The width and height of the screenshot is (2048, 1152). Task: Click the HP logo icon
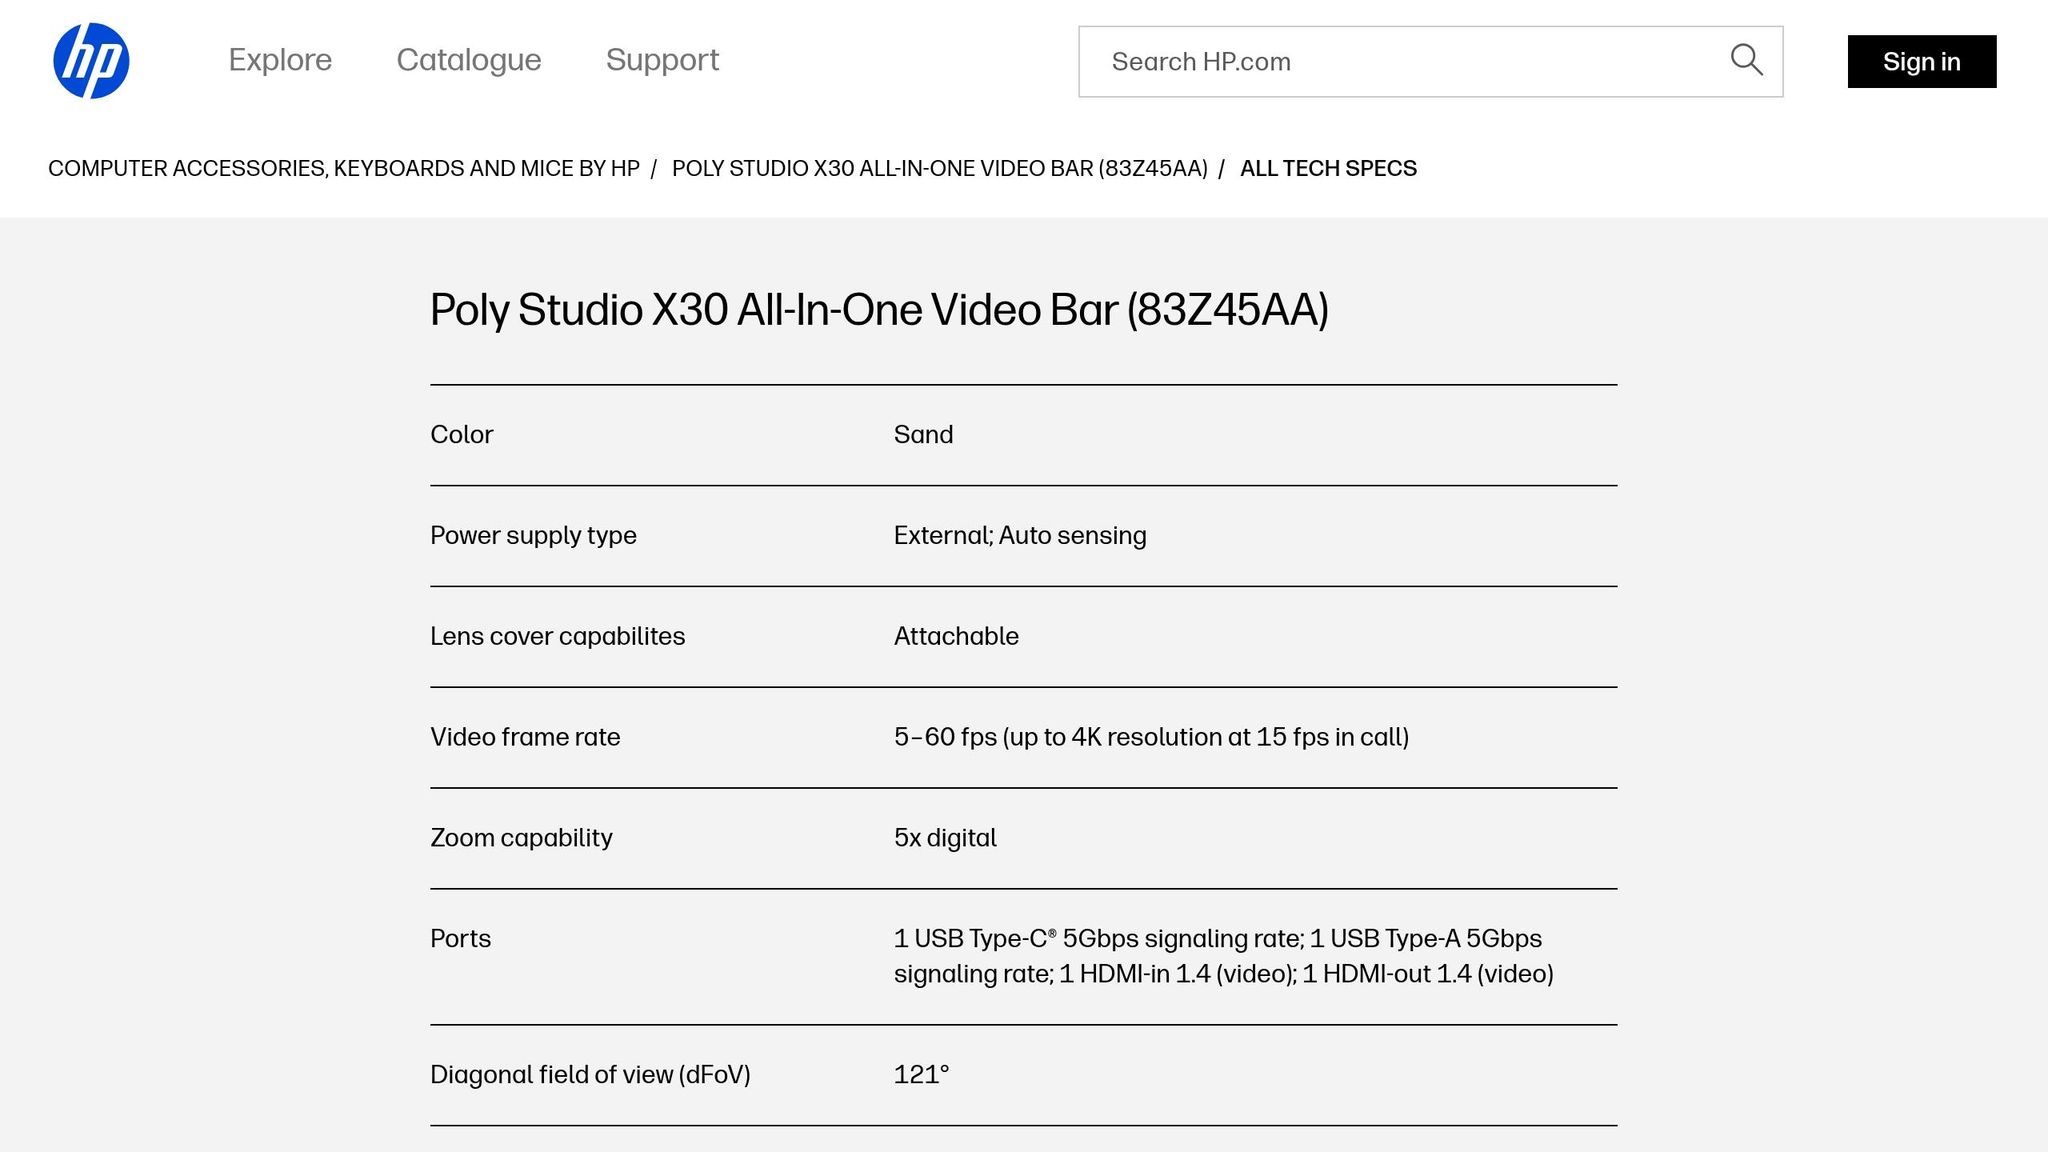(91, 61)
